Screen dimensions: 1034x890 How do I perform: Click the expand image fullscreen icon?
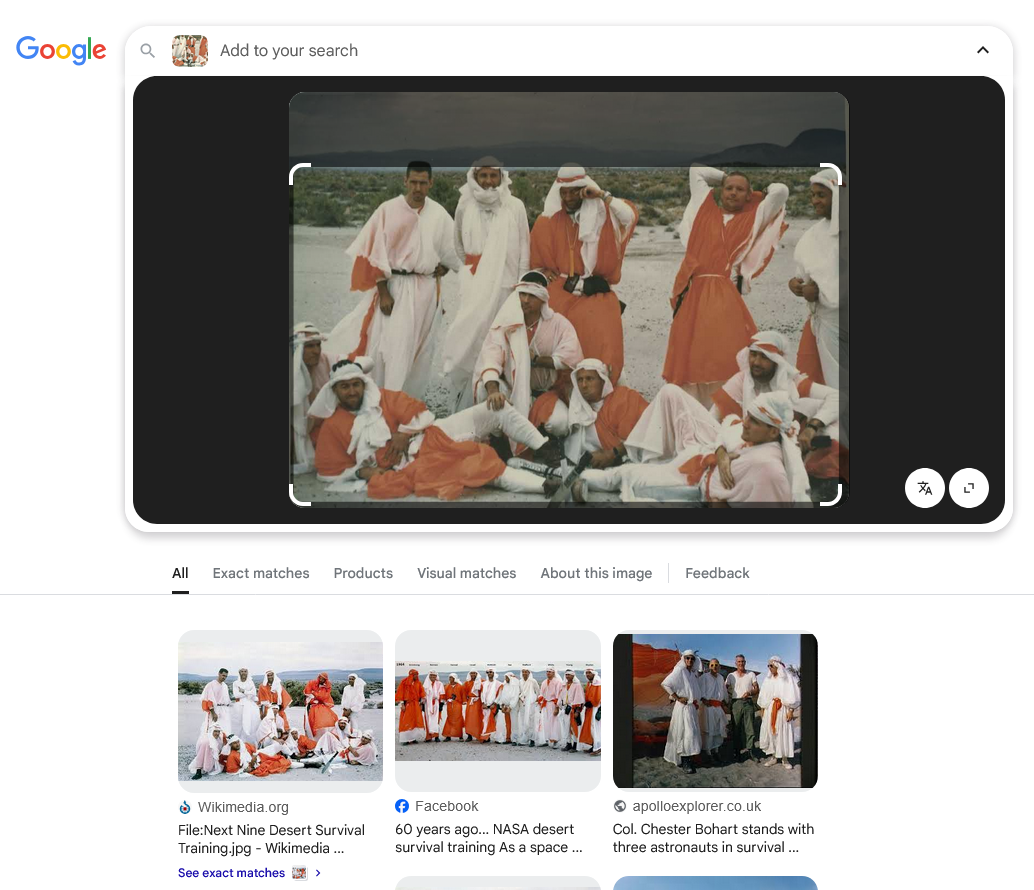click(x=969, y=488)
